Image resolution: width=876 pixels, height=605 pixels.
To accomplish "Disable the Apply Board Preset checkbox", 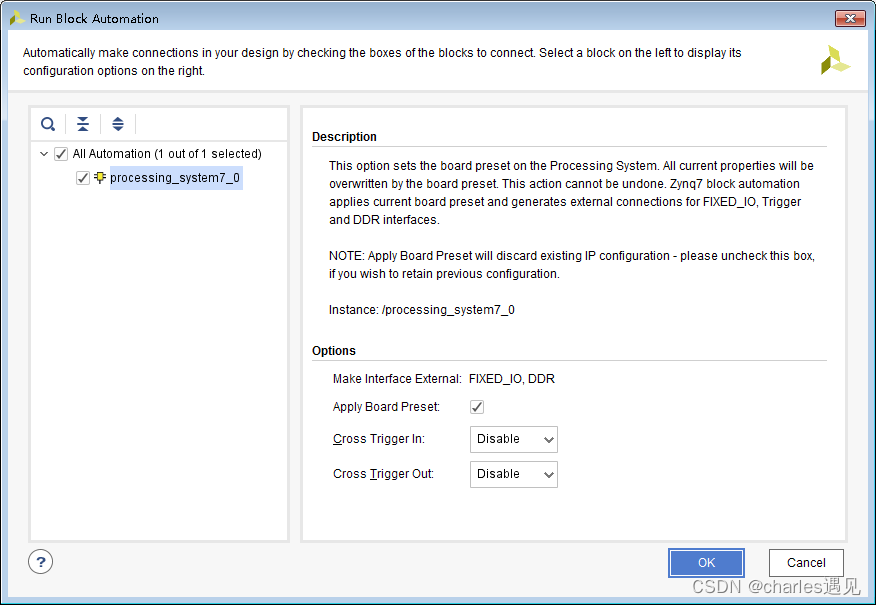I will [477, 407].
